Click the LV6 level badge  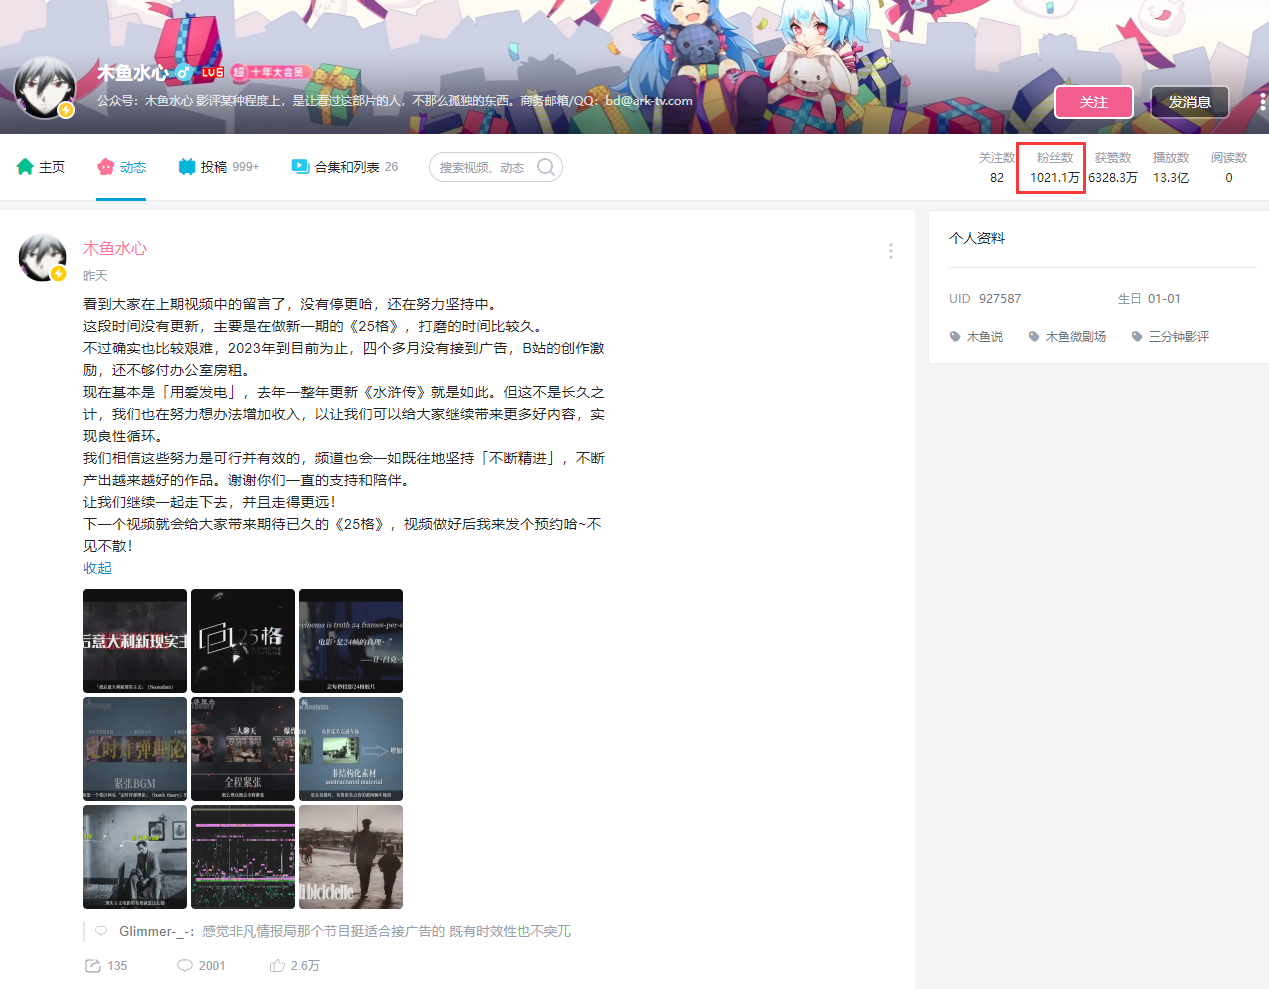coord(212,72)
